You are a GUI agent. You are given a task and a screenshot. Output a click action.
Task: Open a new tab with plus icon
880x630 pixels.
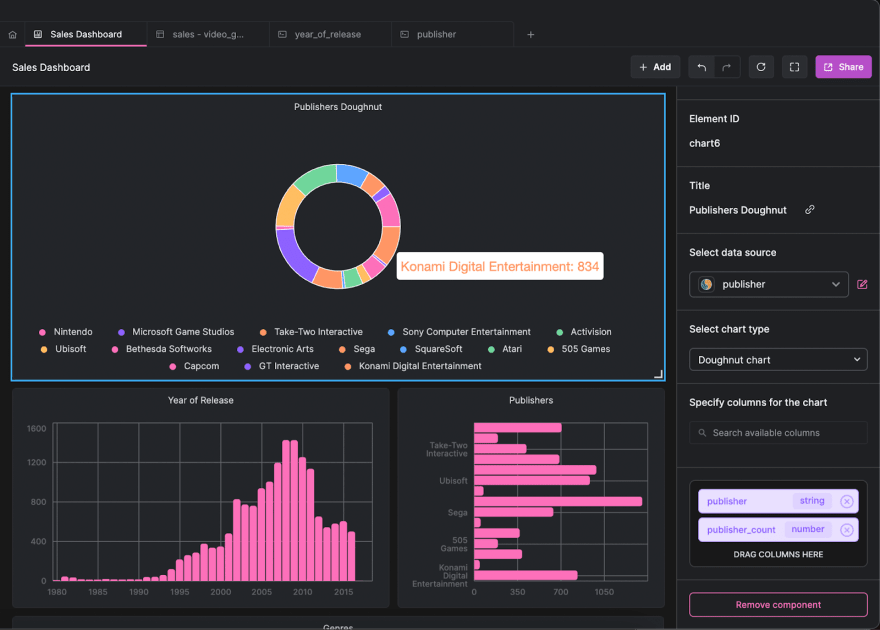(x=530, y=35)
